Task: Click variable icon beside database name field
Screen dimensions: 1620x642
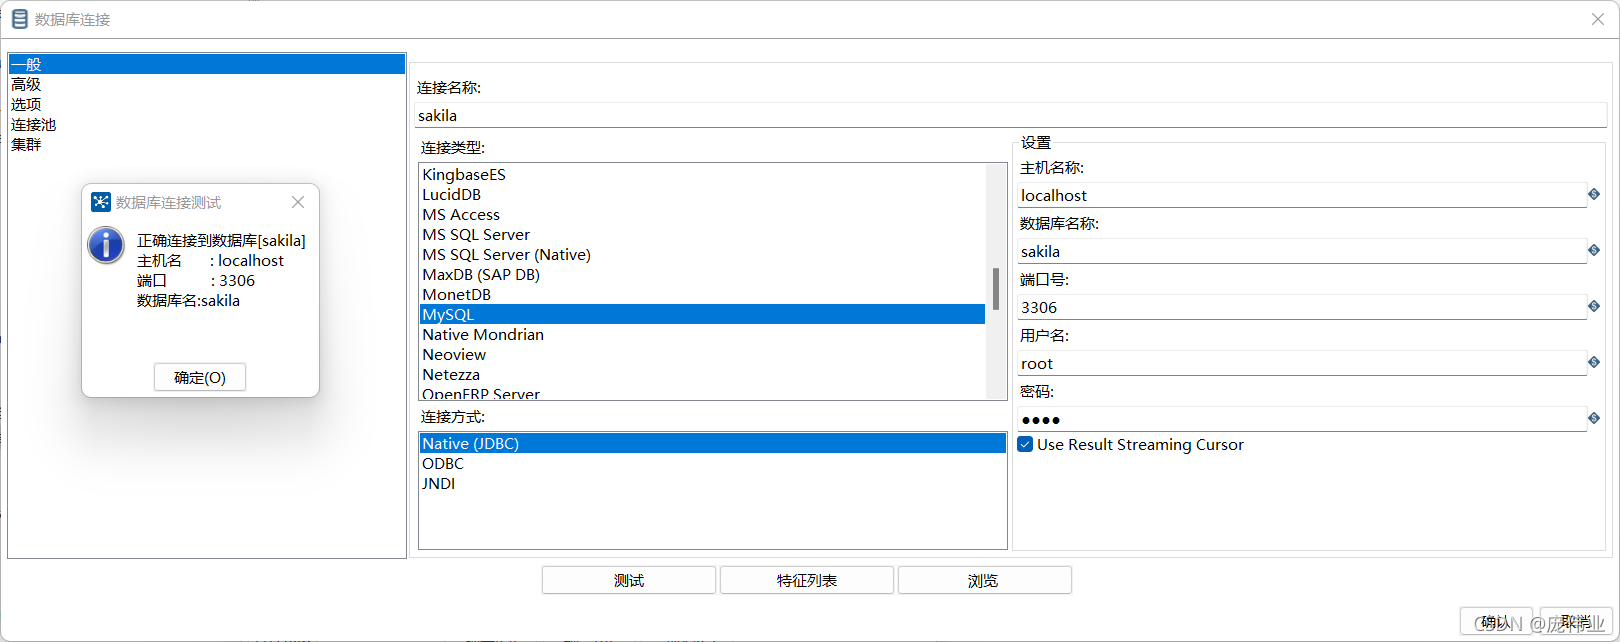Action: (1594, 250)
